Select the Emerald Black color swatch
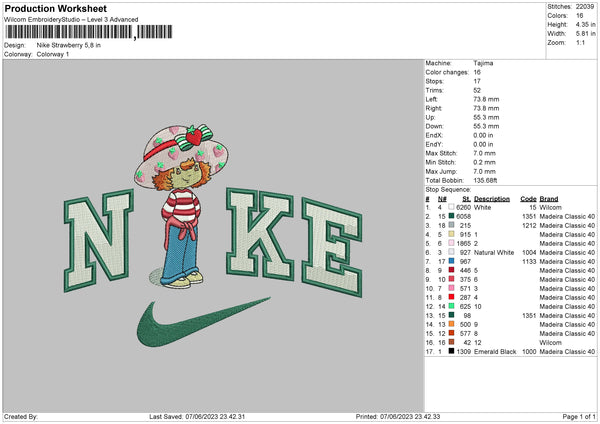600x424 pixels. (451, 351)
